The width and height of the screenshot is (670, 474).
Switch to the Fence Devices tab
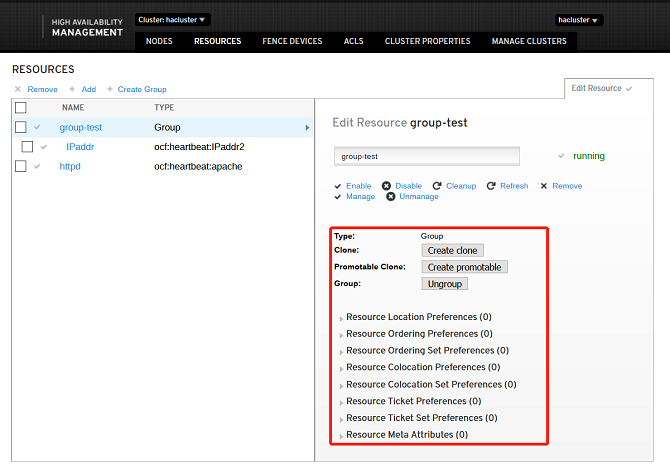(290, 41)
